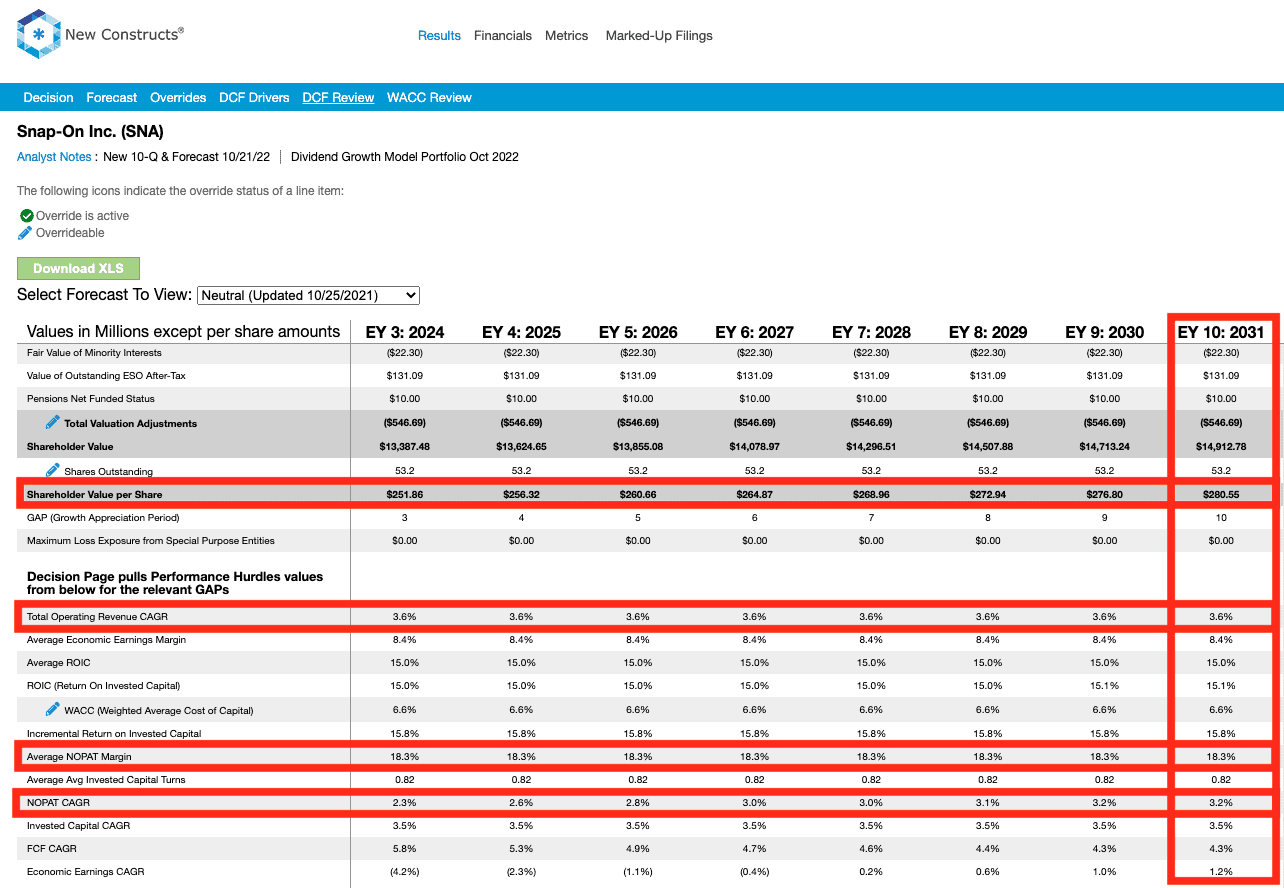Click the FCF CAGR row label

51,849
